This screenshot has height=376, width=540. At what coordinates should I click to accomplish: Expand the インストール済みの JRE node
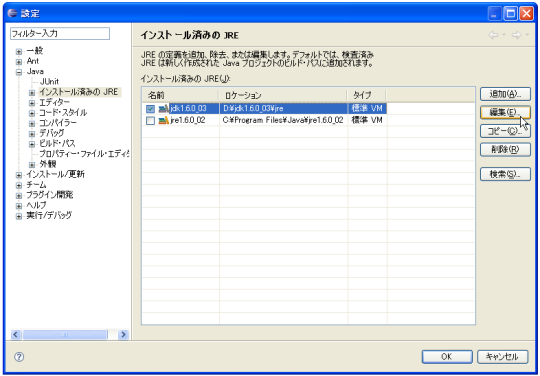coord(32,93)
